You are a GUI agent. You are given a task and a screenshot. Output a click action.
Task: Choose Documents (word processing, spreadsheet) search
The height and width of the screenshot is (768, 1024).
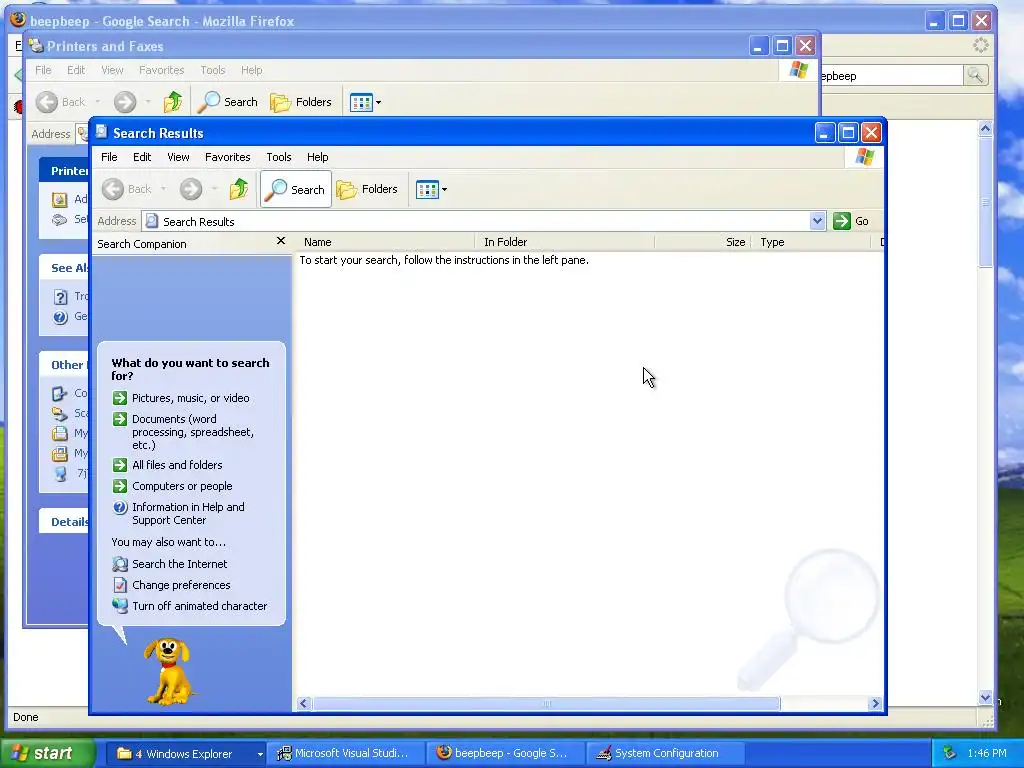point(193,432)
